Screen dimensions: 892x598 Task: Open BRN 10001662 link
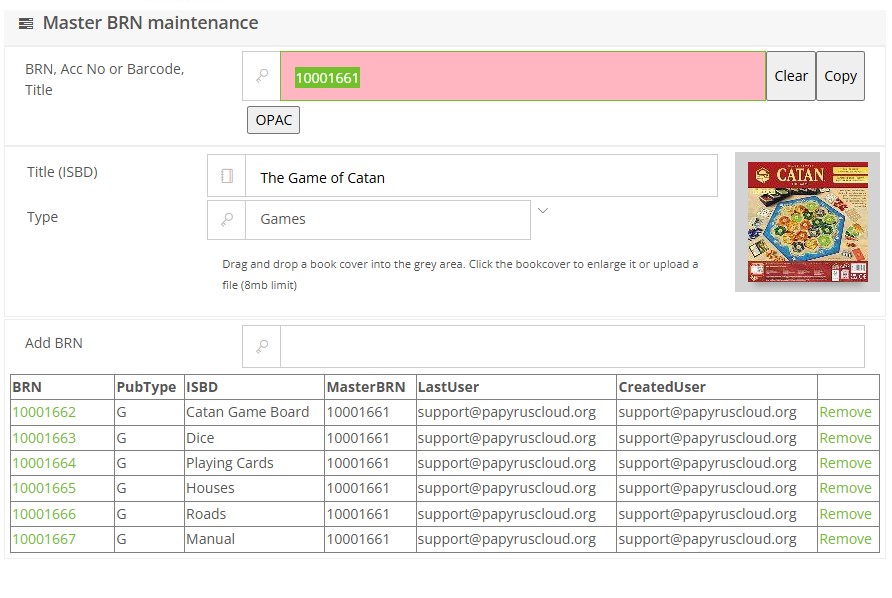(44, 412)
